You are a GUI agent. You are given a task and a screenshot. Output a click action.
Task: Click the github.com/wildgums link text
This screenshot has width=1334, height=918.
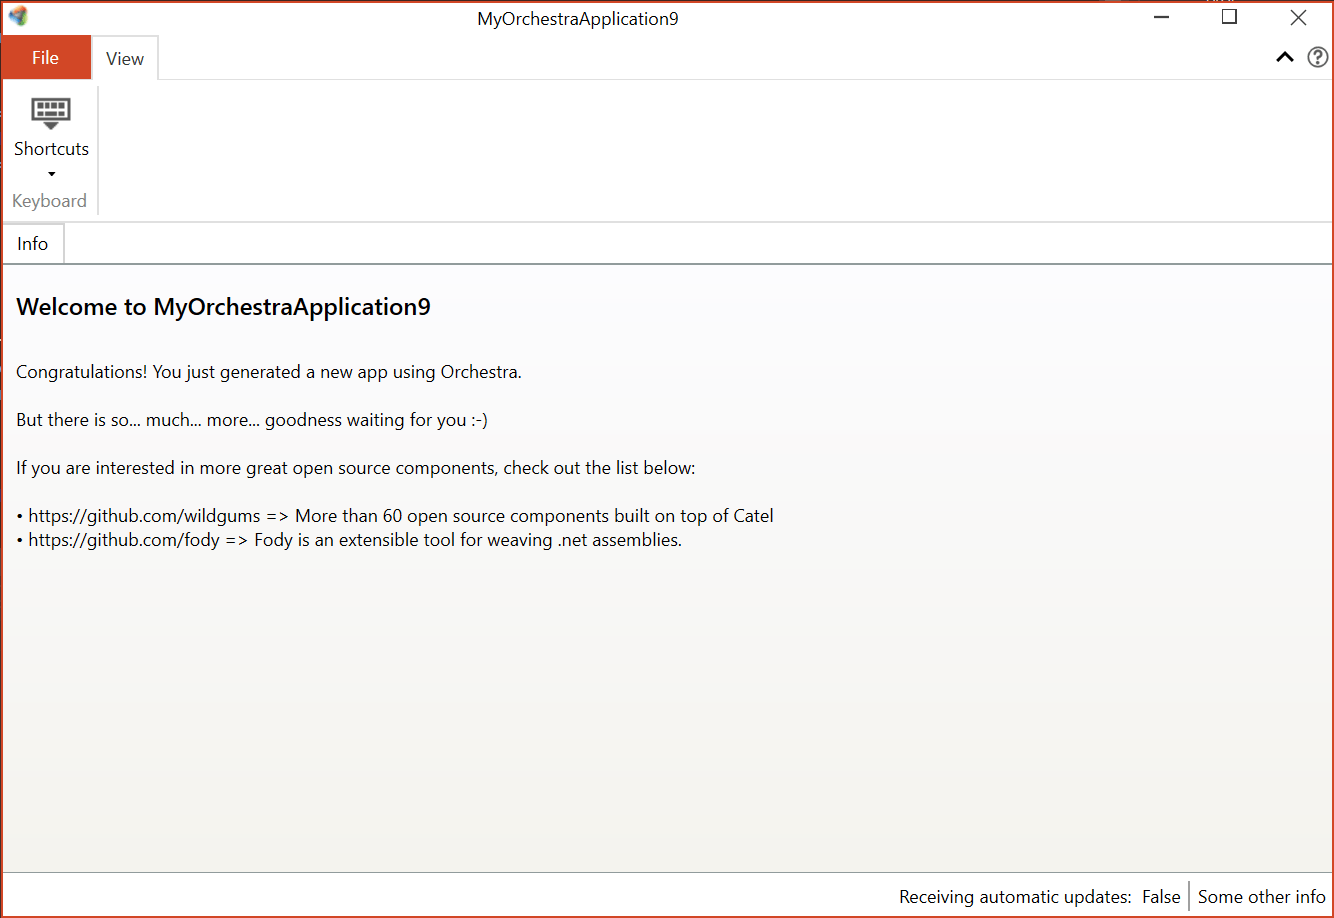click(x=144, y=516)
